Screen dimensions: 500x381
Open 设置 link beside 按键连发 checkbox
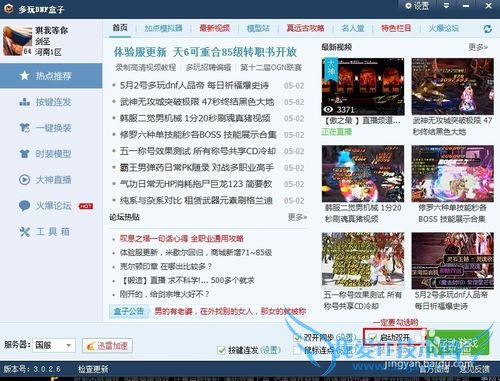coord(270,350)
